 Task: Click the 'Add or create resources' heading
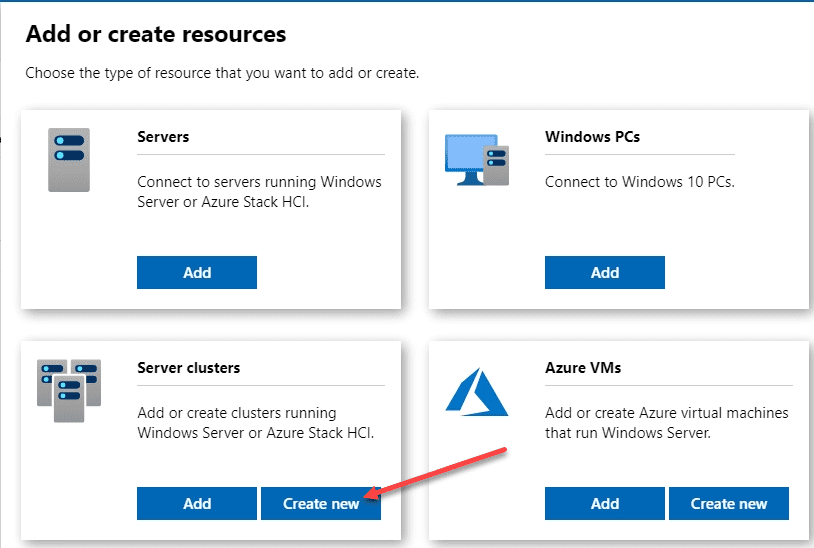pyautogui.click(x=156, y=35)
